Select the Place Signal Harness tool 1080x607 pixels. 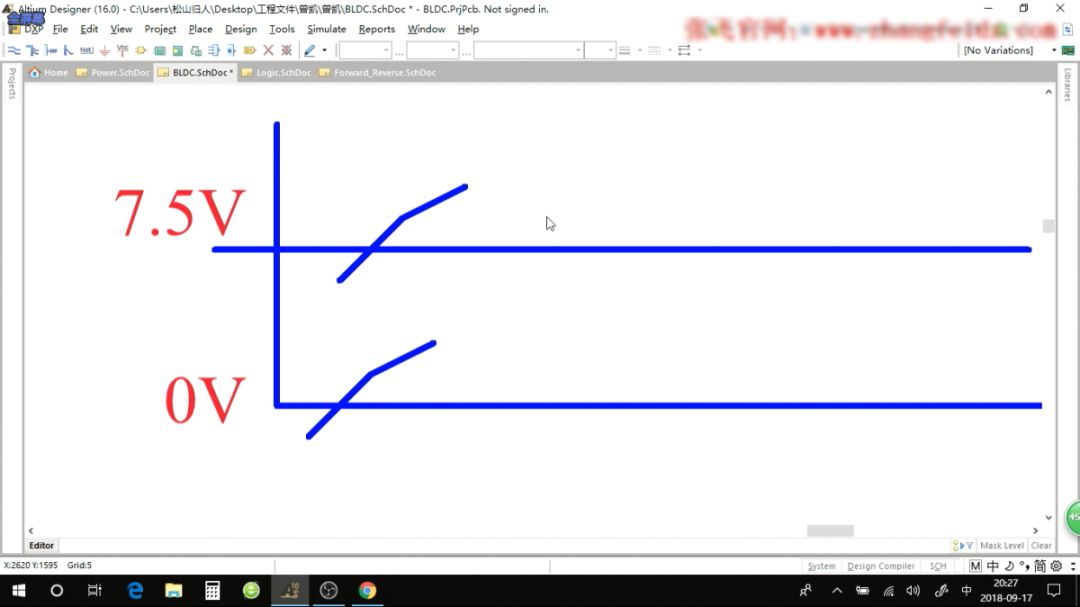coord(51,50)
